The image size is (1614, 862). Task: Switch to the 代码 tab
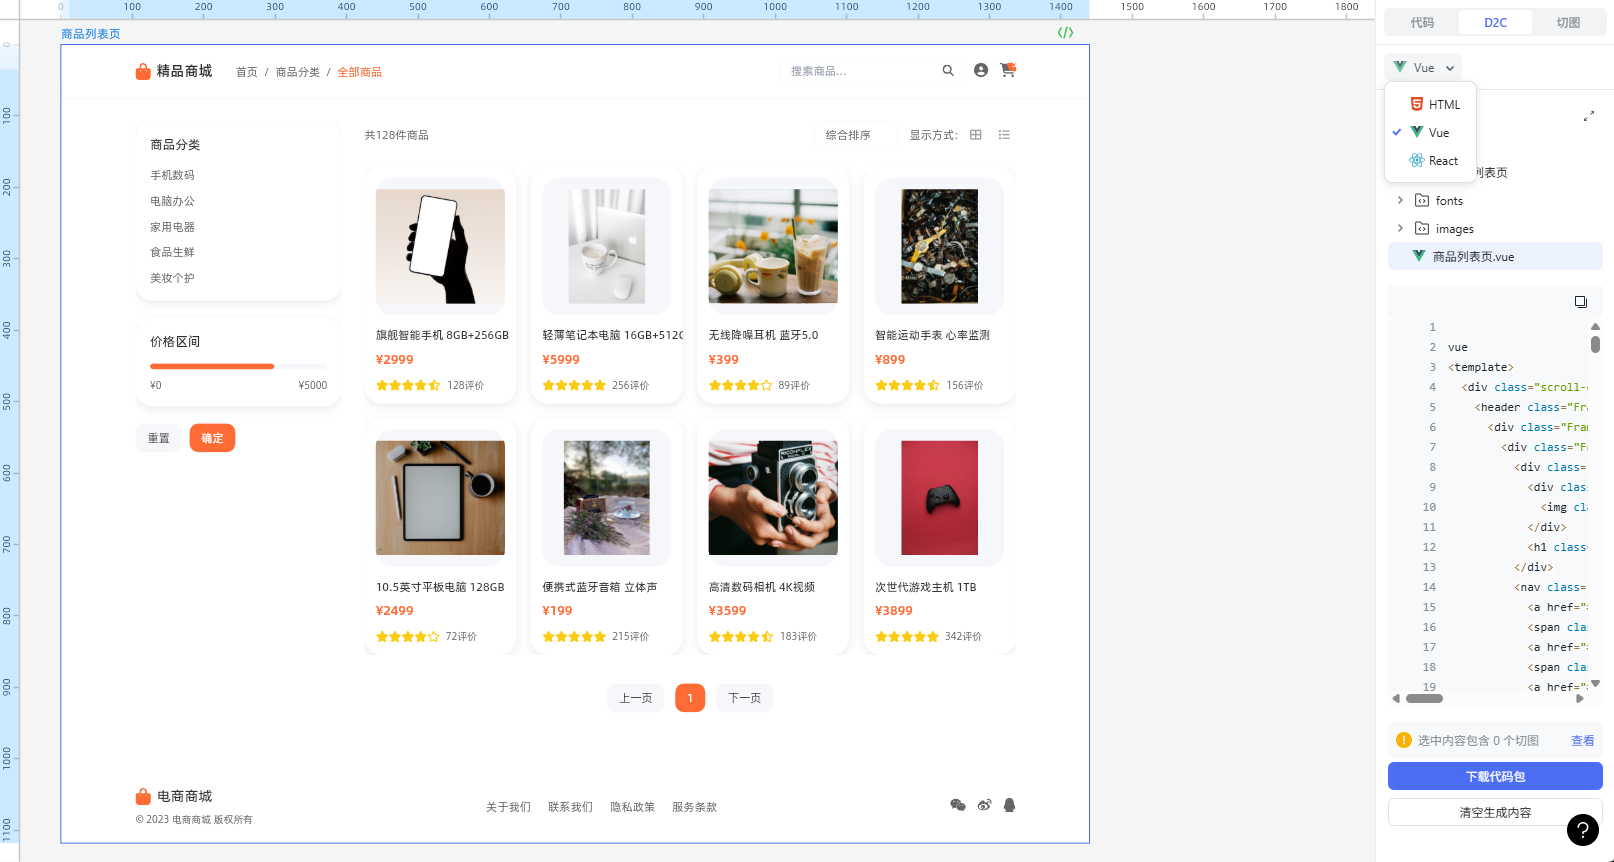pyautogui.click(x=1422, y=23)
